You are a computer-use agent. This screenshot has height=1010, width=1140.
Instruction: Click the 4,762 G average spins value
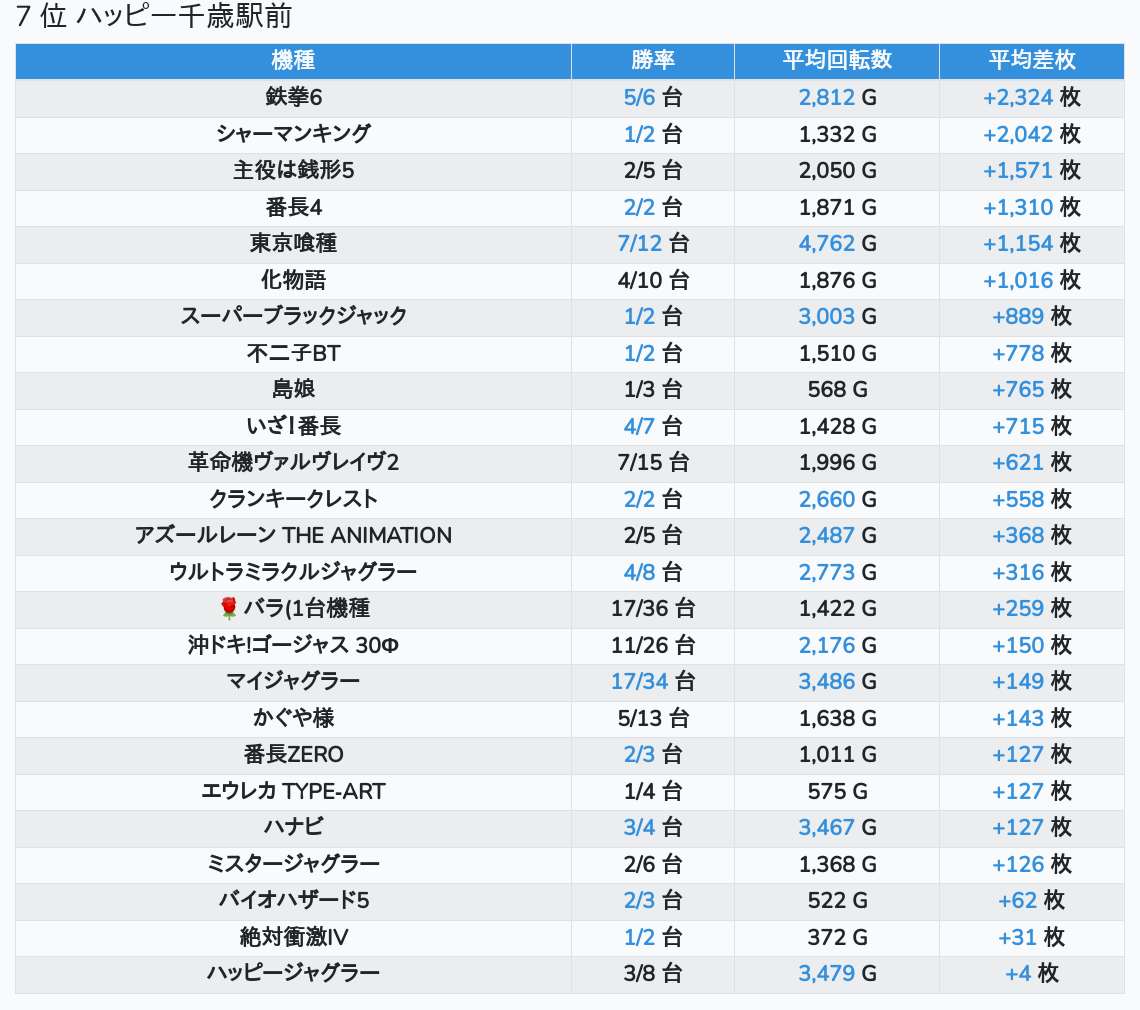click(x=827, y=243)
